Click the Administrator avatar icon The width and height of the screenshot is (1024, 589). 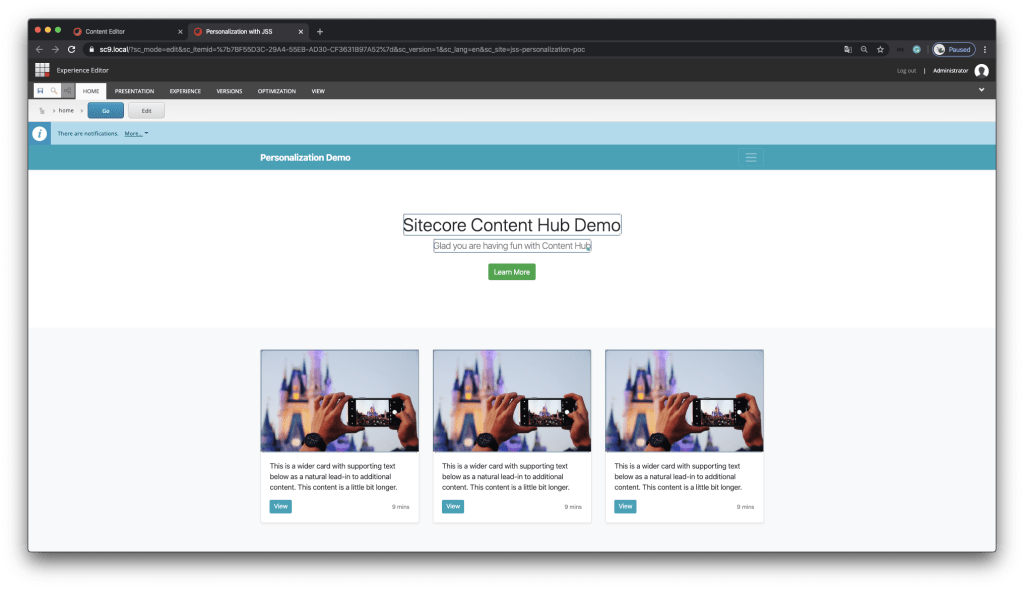click(x=981, y=70)
